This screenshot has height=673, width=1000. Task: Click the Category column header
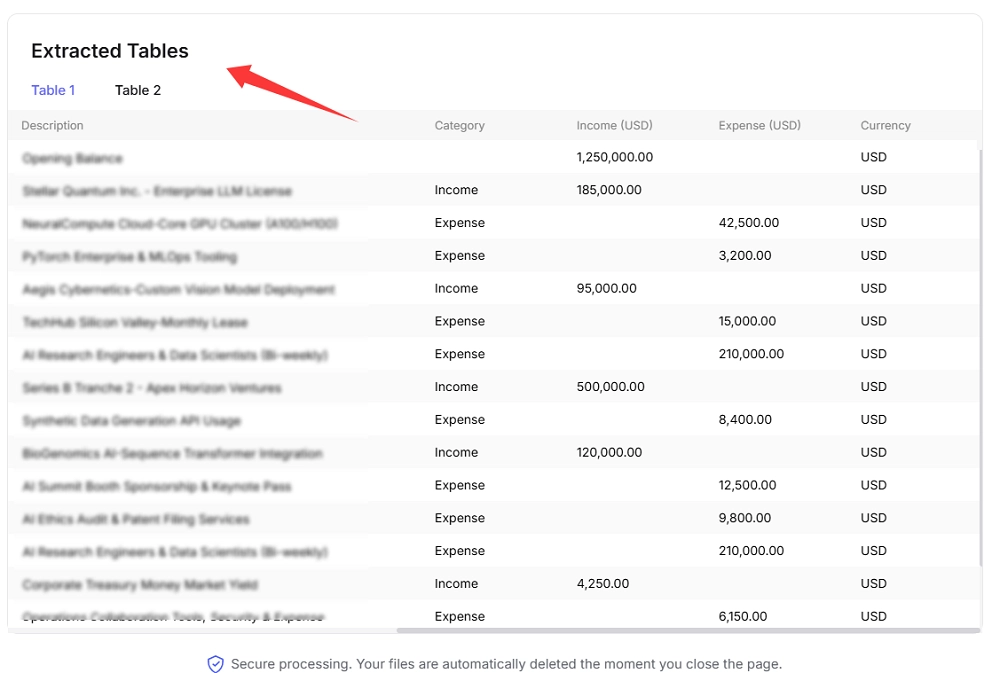tap(459, 125)
